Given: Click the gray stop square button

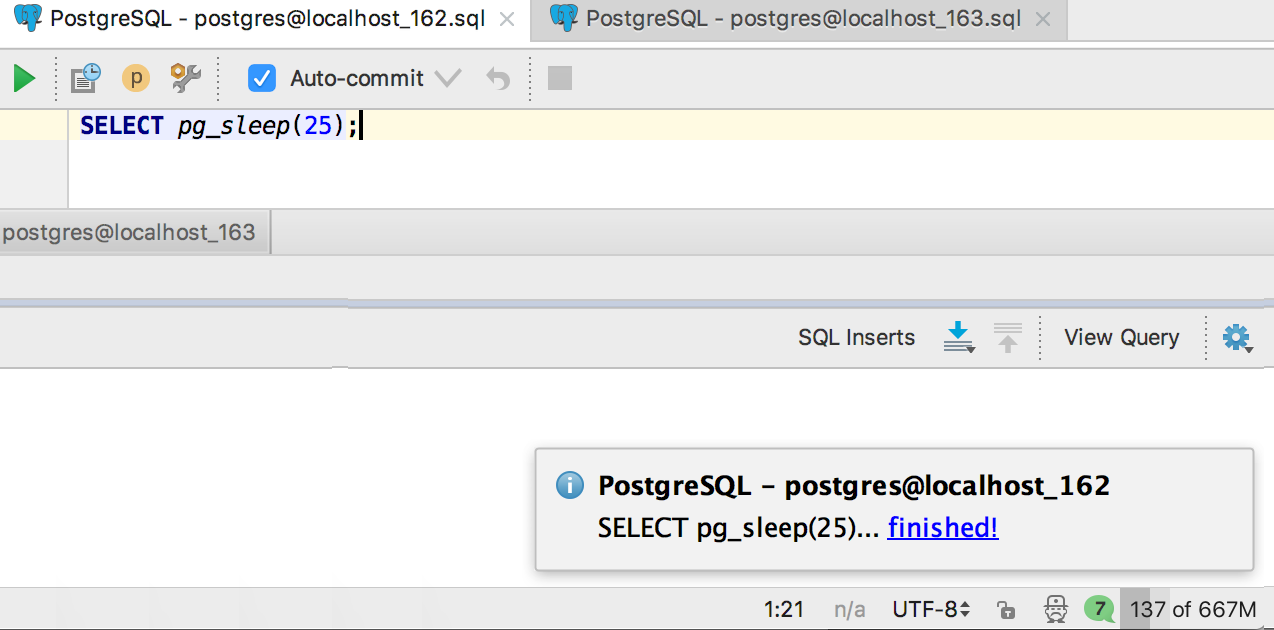Looking at the screenshot, I should point(560,78).
